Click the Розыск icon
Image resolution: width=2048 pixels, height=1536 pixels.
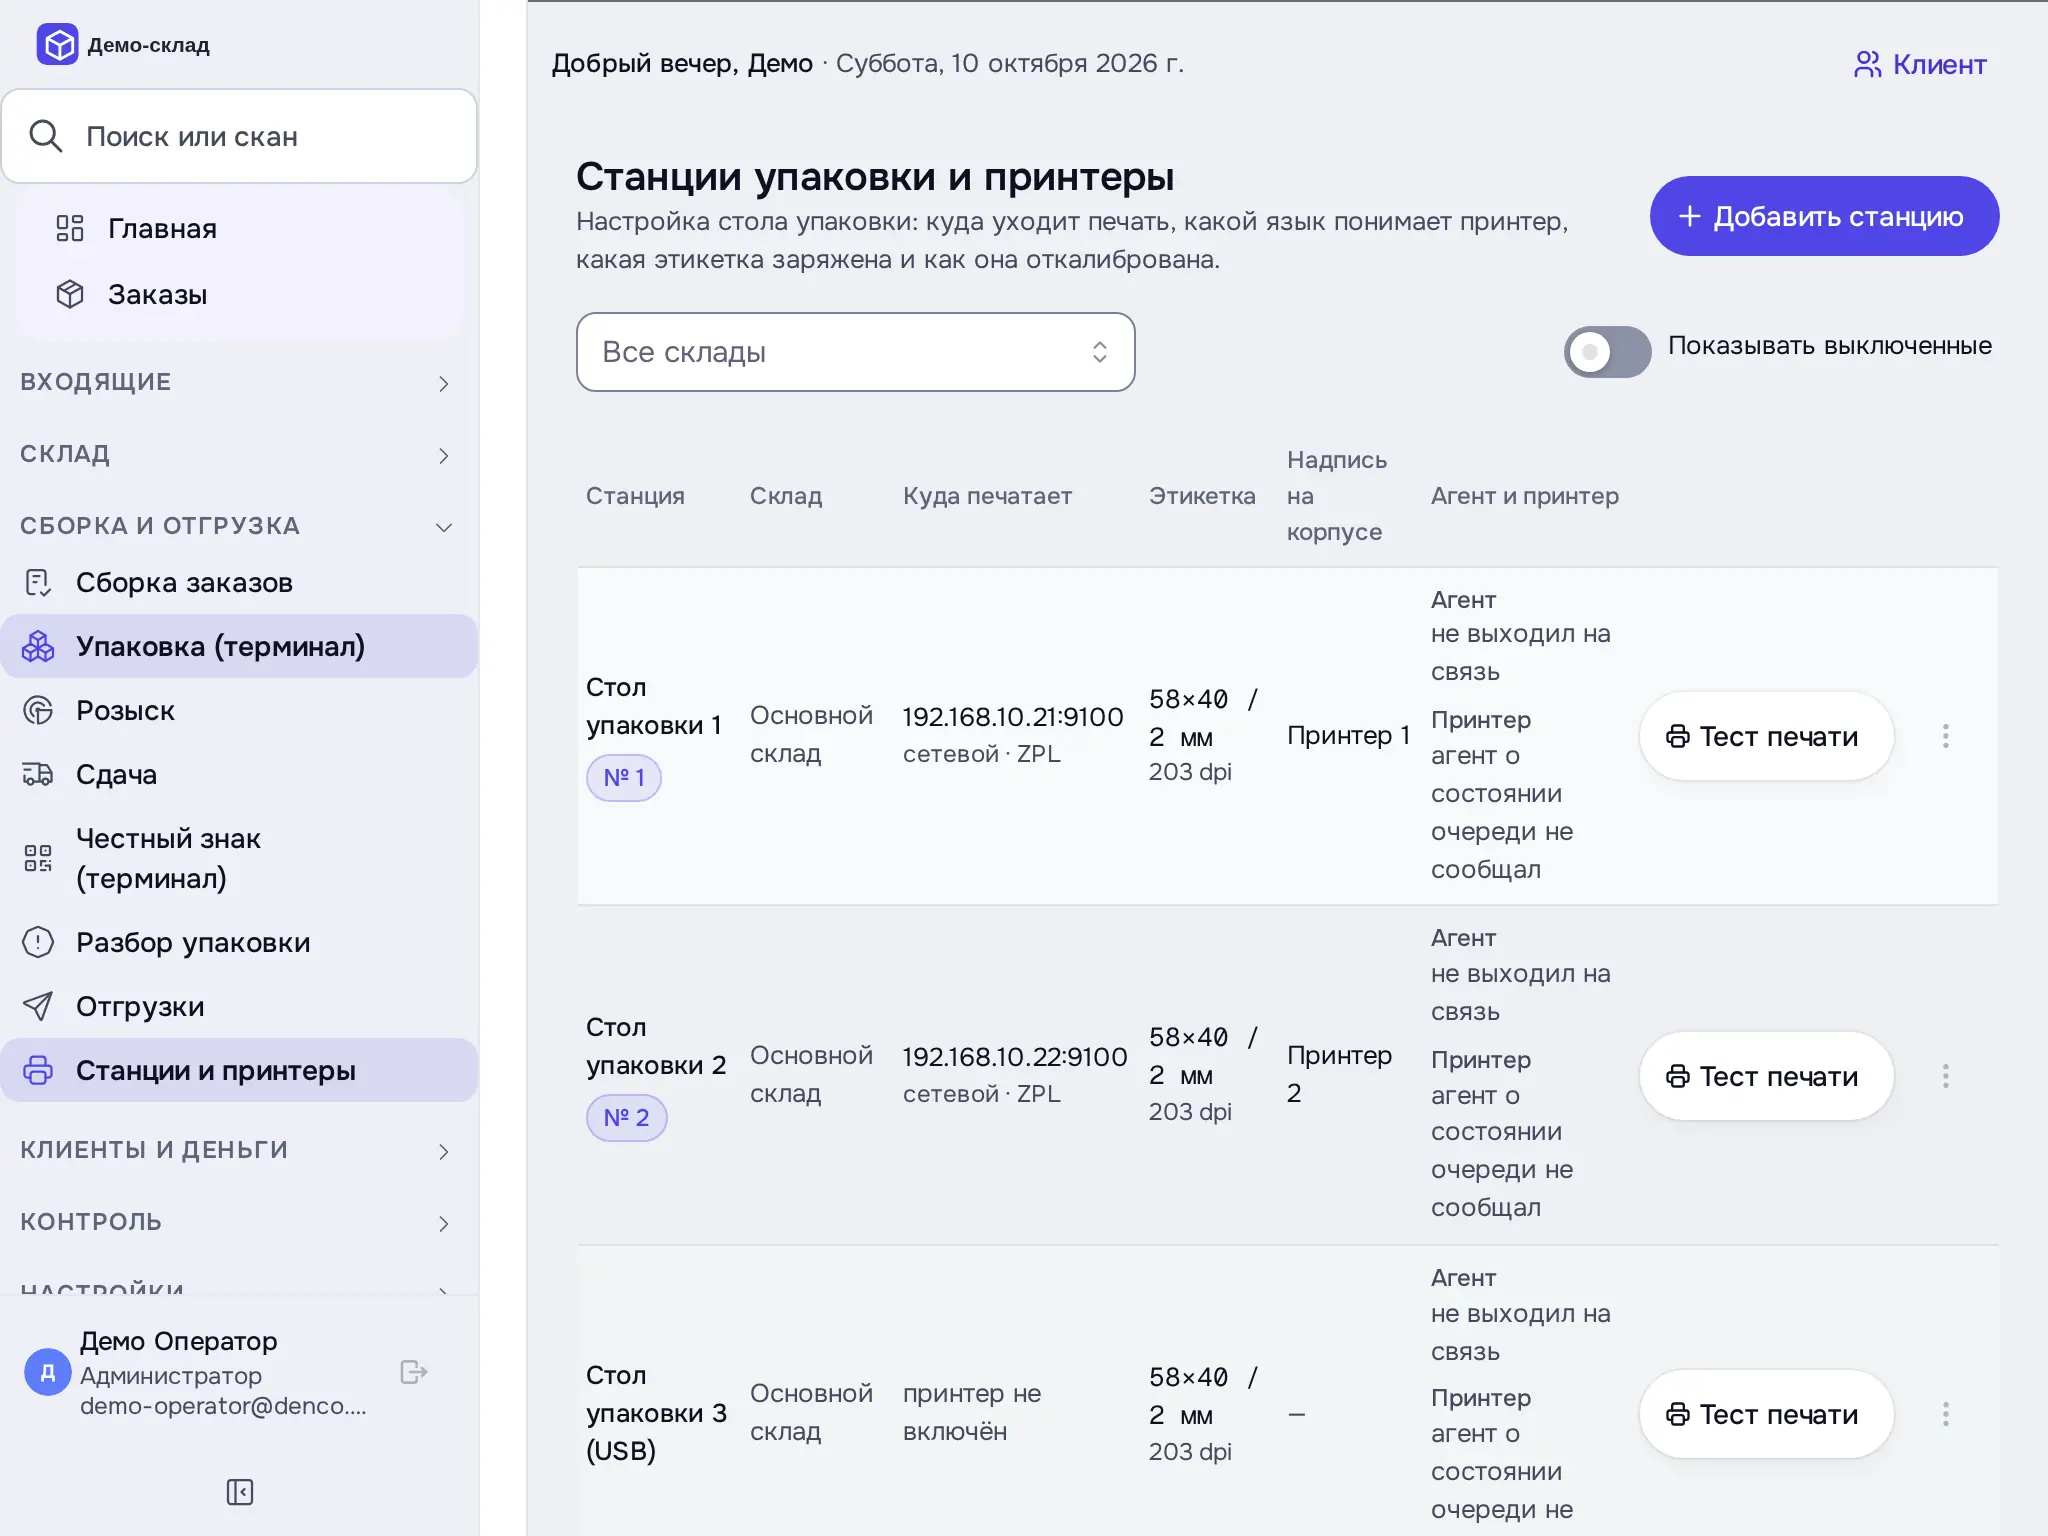(x=38, y=710)
